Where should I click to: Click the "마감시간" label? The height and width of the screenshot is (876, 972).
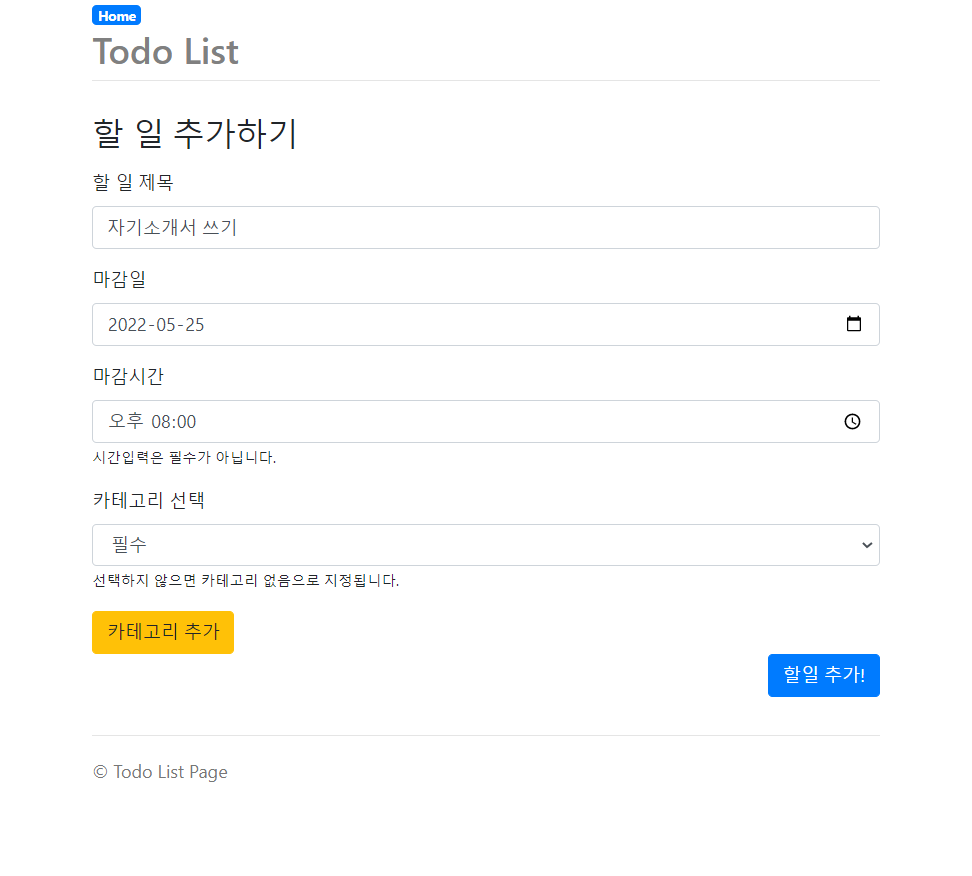coord(127,376)
